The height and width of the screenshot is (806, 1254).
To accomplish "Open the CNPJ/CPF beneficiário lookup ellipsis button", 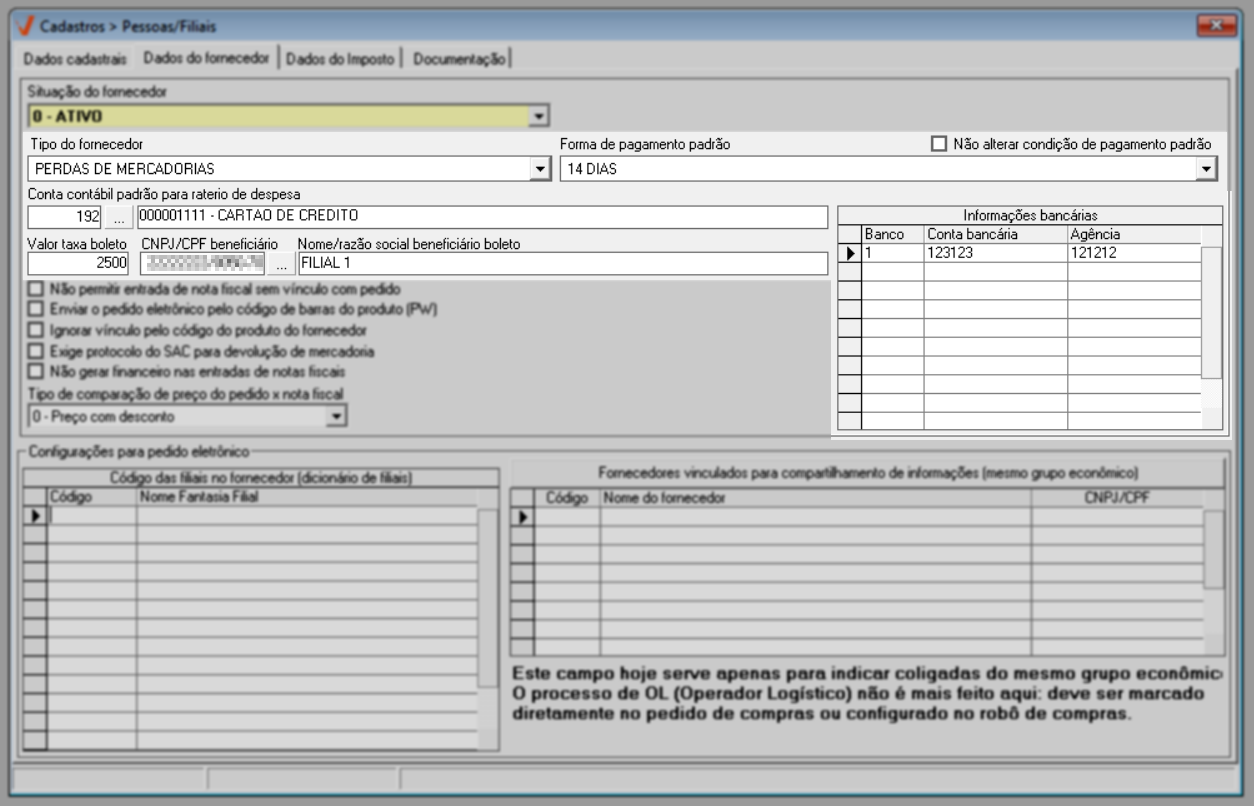I will coord(282,264).
